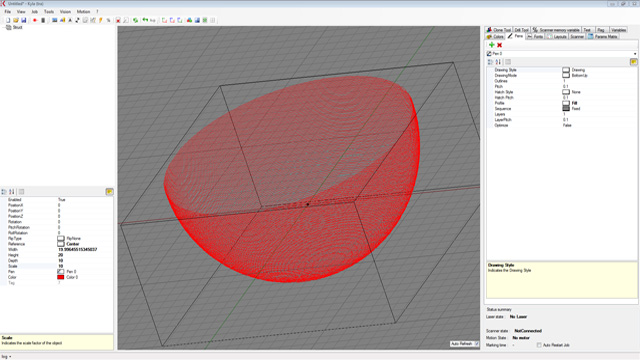Viewport: 640px width, 360px height.
Task: Click the single letter A text icon
Action: pos(70,20)
